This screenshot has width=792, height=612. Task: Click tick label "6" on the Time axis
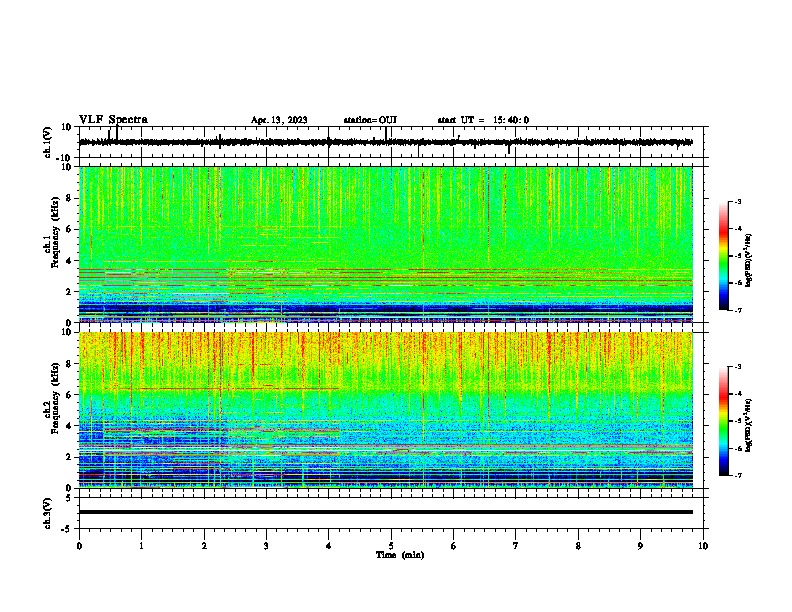[454, 546]
